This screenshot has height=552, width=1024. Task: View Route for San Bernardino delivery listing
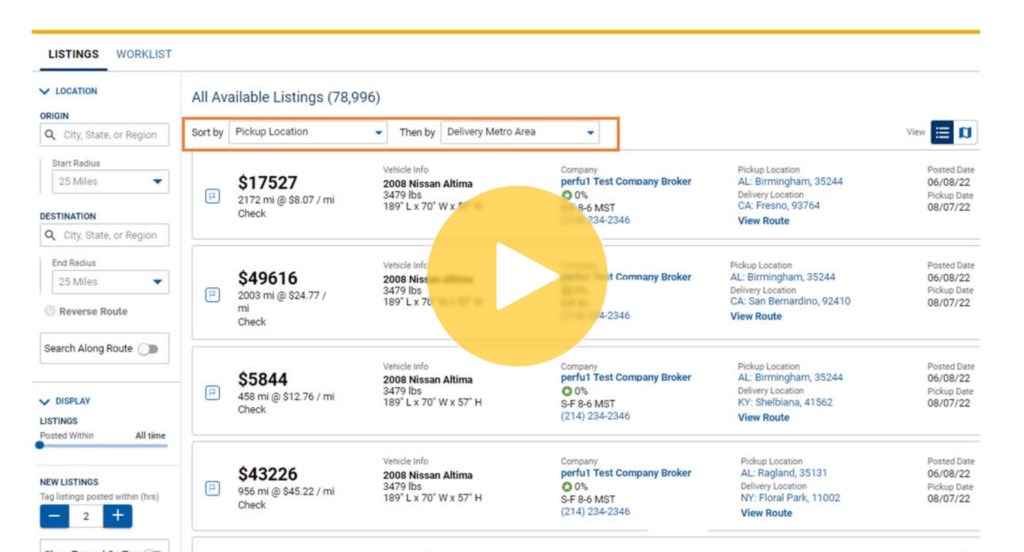tap(756, 316)
